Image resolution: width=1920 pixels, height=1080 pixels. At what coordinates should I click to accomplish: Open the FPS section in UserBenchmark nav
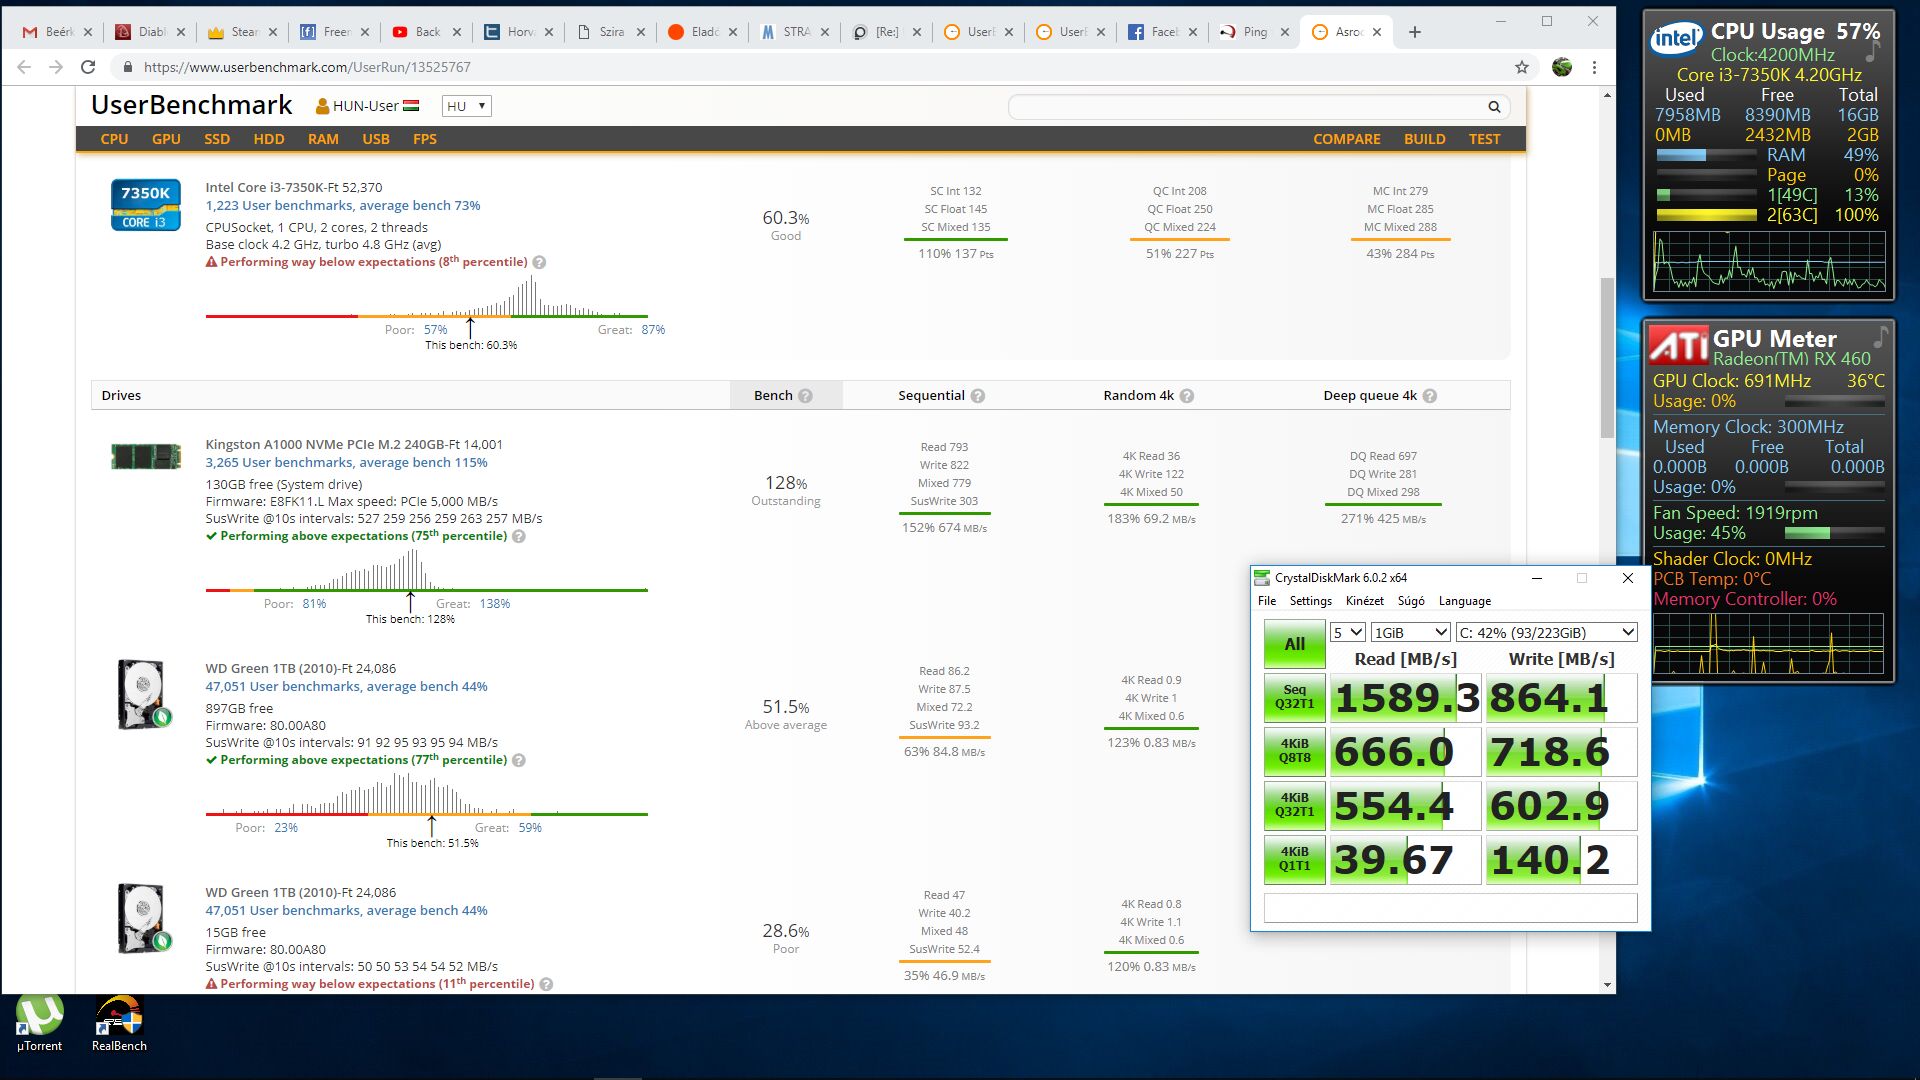[x=425, y=139]
